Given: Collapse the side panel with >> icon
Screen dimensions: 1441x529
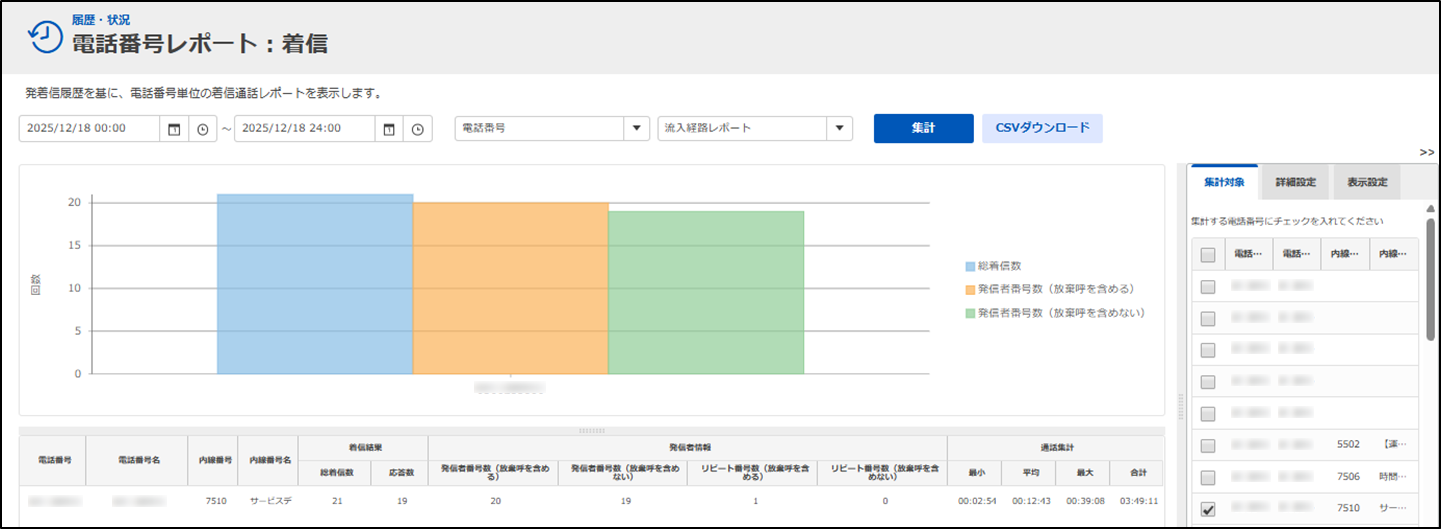Looking at the screenshot, I should pos(1427,152).
